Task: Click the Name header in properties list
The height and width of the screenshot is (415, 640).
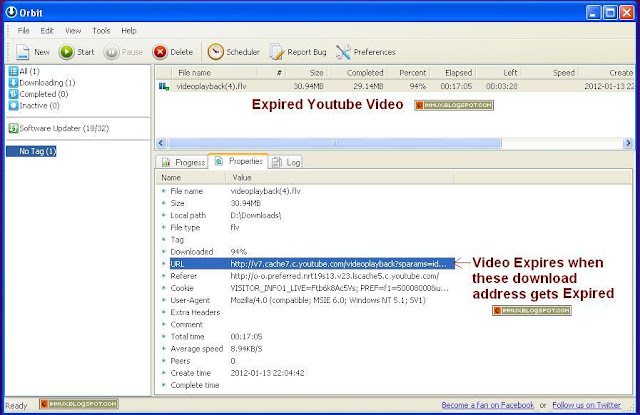Action: (x=191, y=178)
